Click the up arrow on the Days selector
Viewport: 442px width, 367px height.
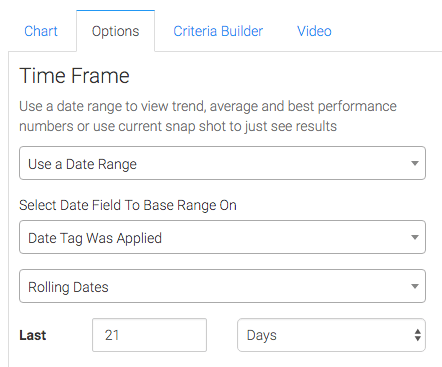pyautogui.click(x=417, y=331)
